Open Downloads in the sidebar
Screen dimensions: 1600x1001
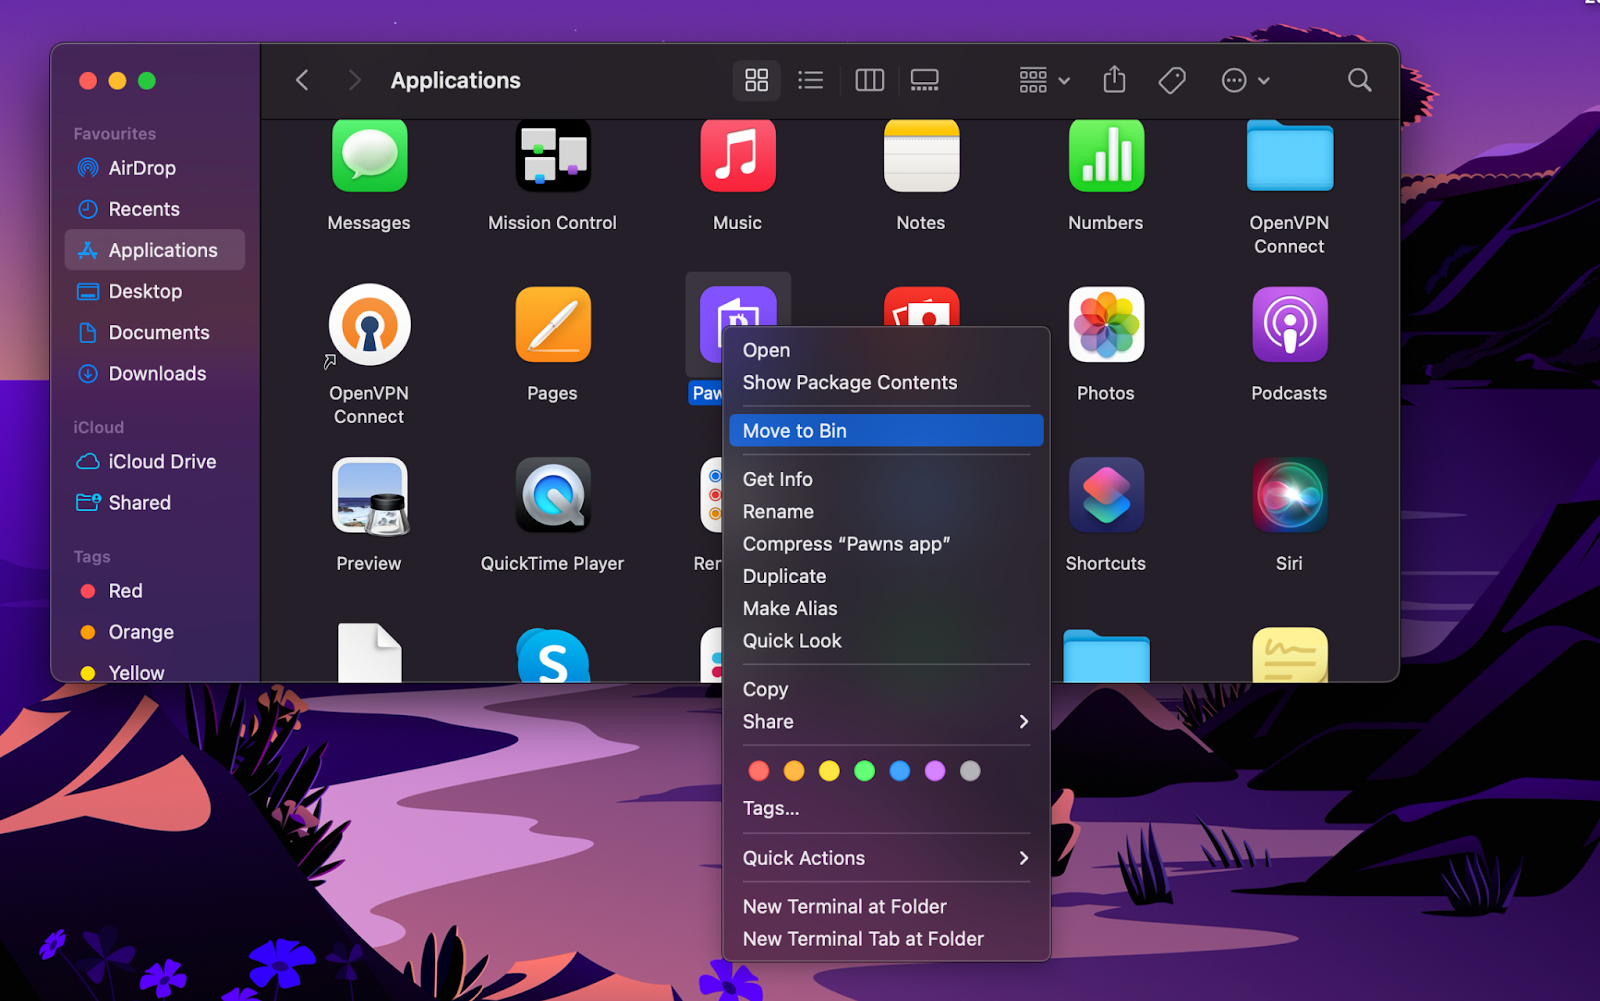(155, 373)
